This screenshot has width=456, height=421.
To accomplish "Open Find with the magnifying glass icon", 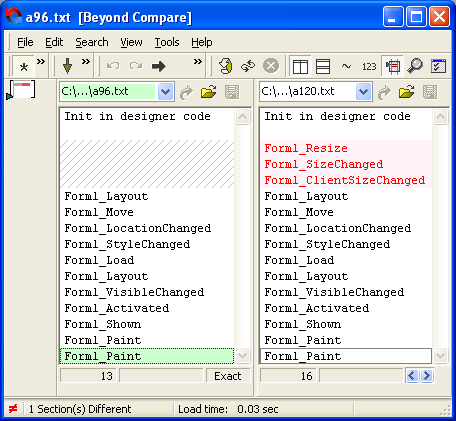I will 415,66.
